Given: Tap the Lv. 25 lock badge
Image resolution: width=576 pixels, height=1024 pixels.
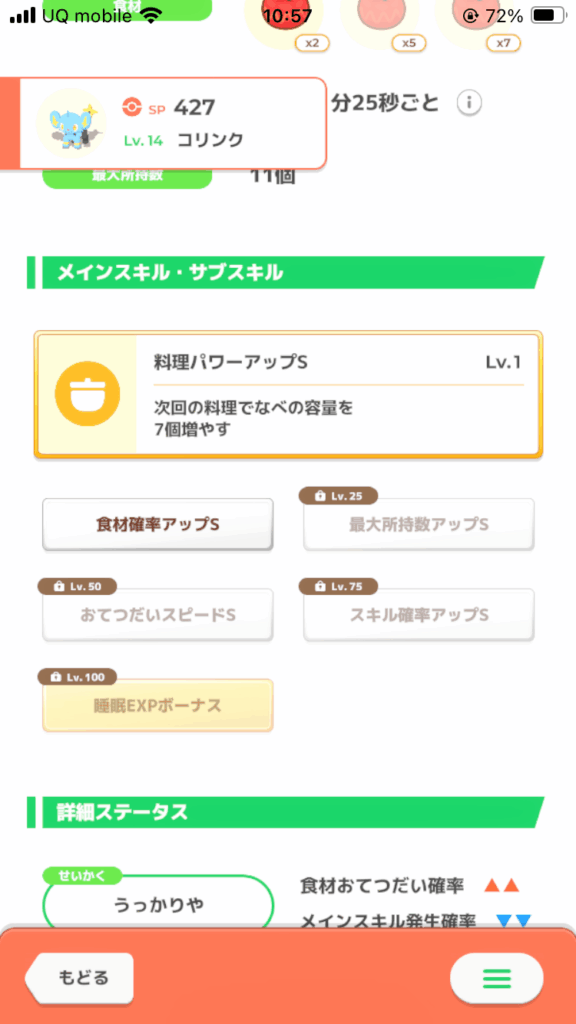Looking at the screenshot, I should pos(338,496).
